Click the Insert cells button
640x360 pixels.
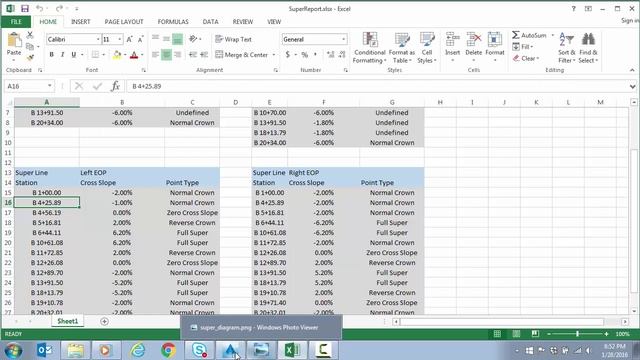tap(452, 48)
